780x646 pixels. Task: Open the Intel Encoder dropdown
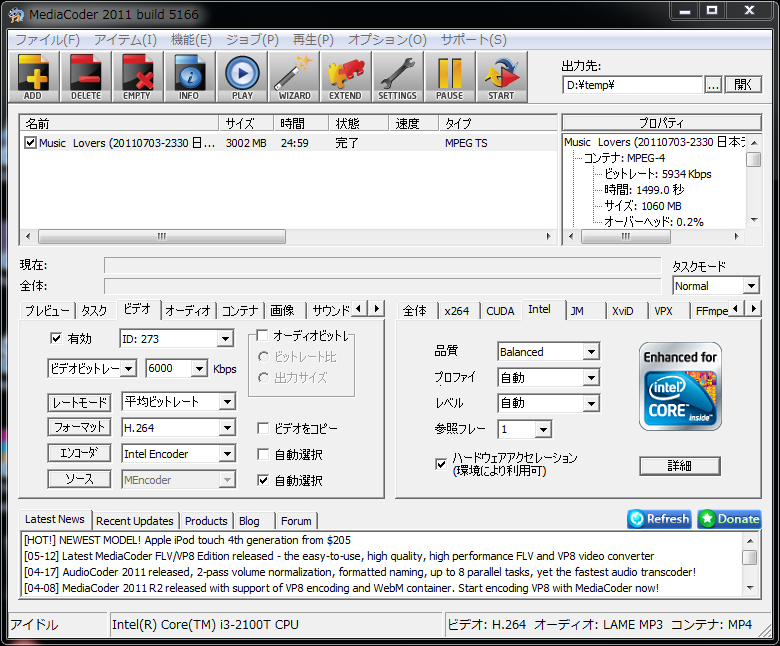point(227,454)
